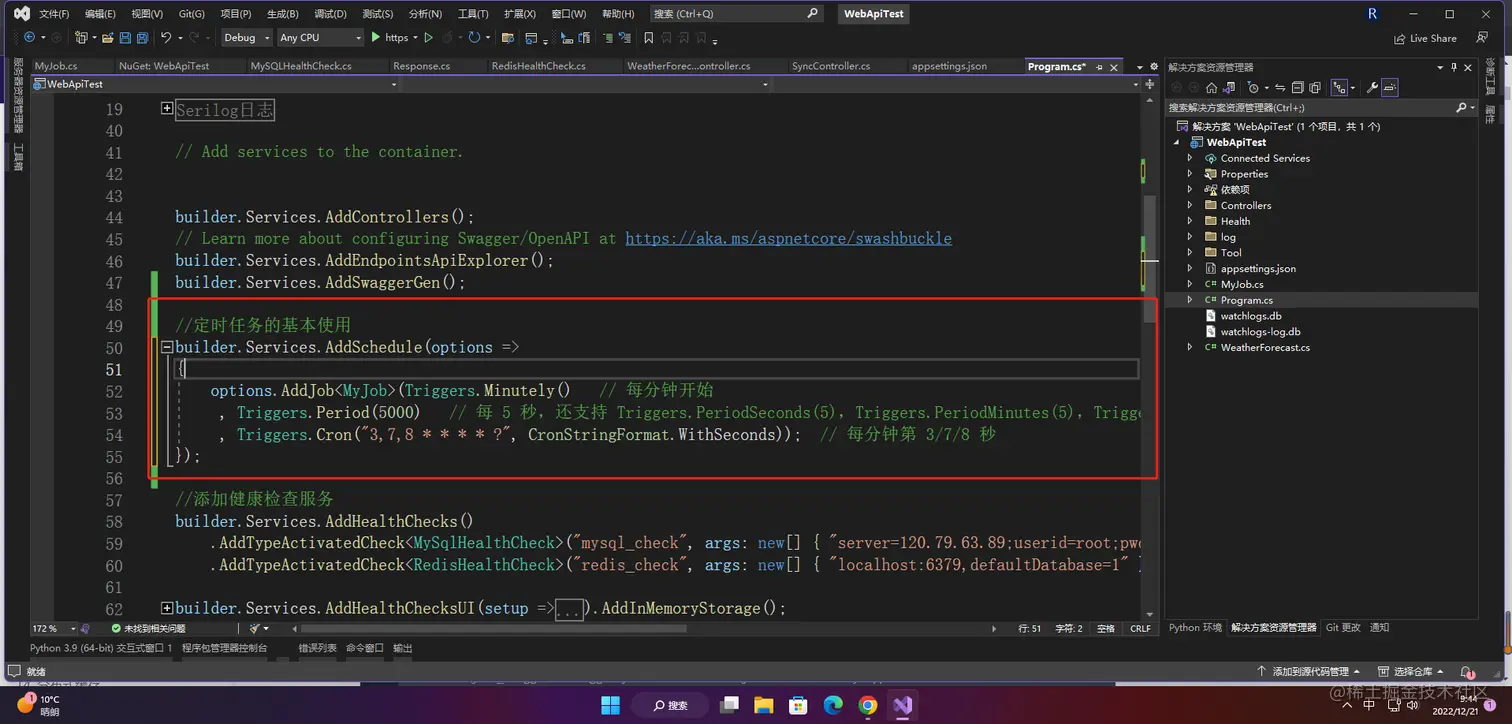Click 选择仓库 in the status bar
Viewport: 1512px width, 724px height.
coord(1413,671)
